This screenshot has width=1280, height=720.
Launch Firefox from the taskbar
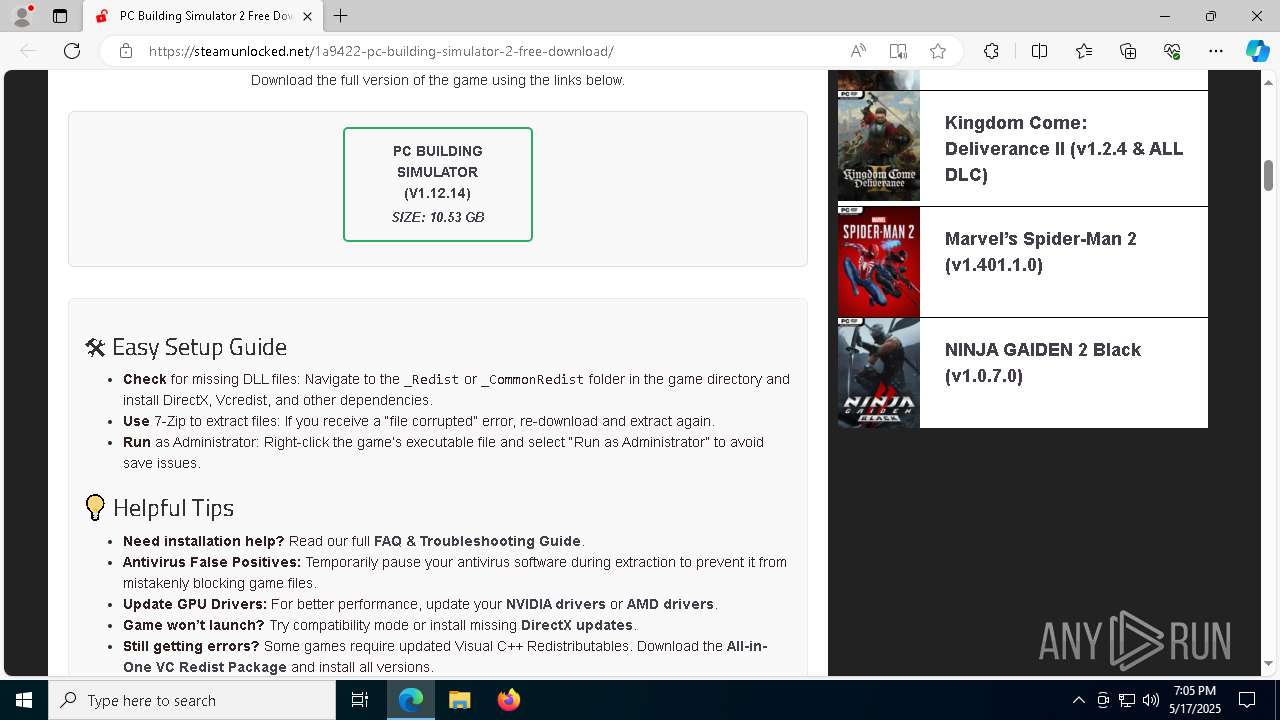(x=508, y=700)
